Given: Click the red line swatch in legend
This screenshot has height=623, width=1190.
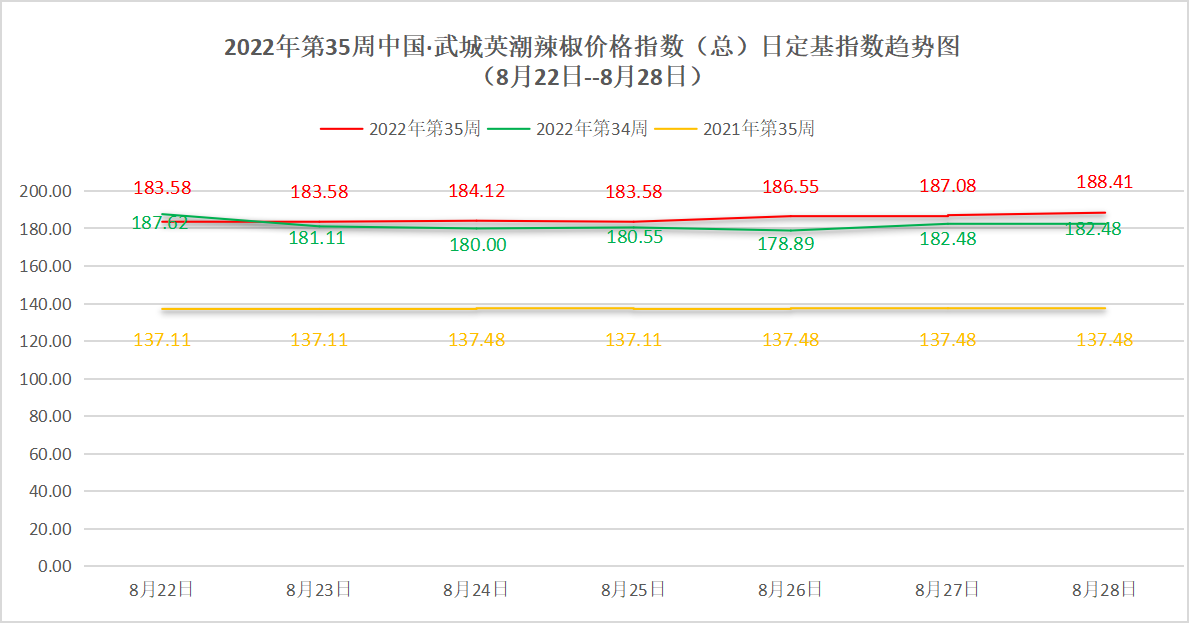Looking at the screenshot, I should click(340, 129).
